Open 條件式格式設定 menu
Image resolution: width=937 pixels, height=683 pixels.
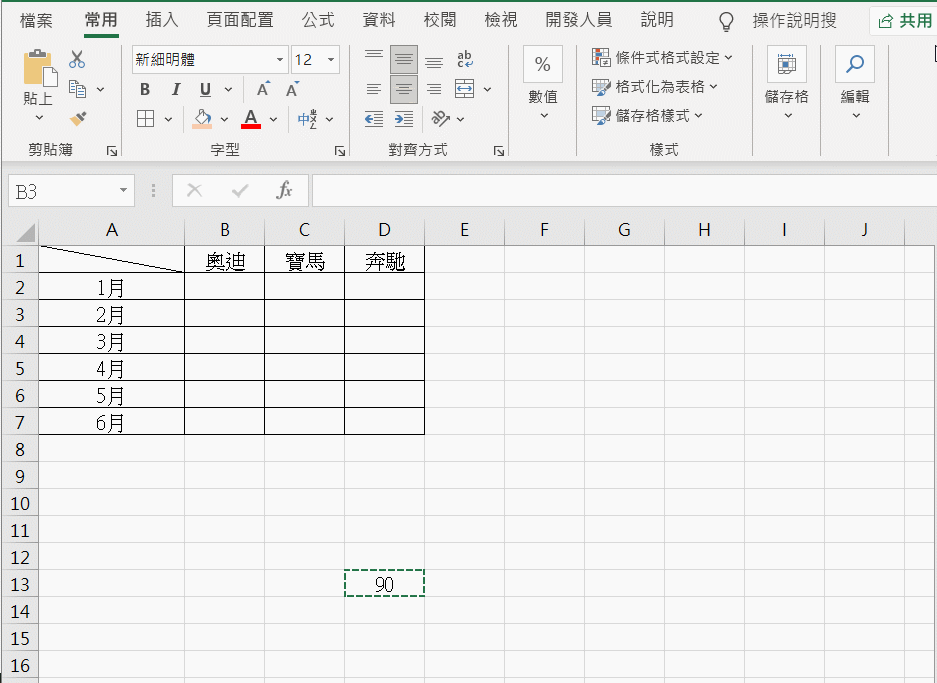pyautogui.click(x=662, y=57)
